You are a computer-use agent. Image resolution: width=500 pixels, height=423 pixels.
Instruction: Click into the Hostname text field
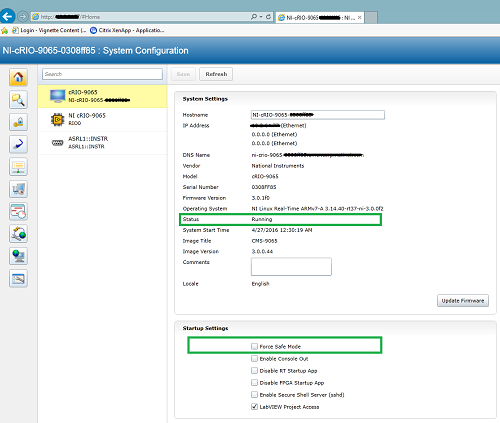point(318,115)
